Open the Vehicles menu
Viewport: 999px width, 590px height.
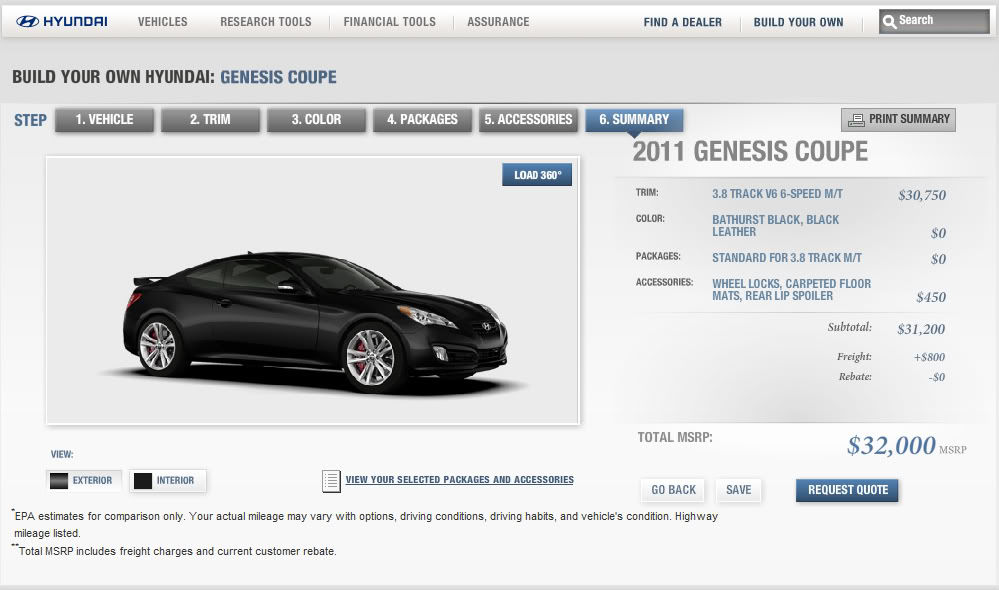pyautogui.click(x=162, y=22)
